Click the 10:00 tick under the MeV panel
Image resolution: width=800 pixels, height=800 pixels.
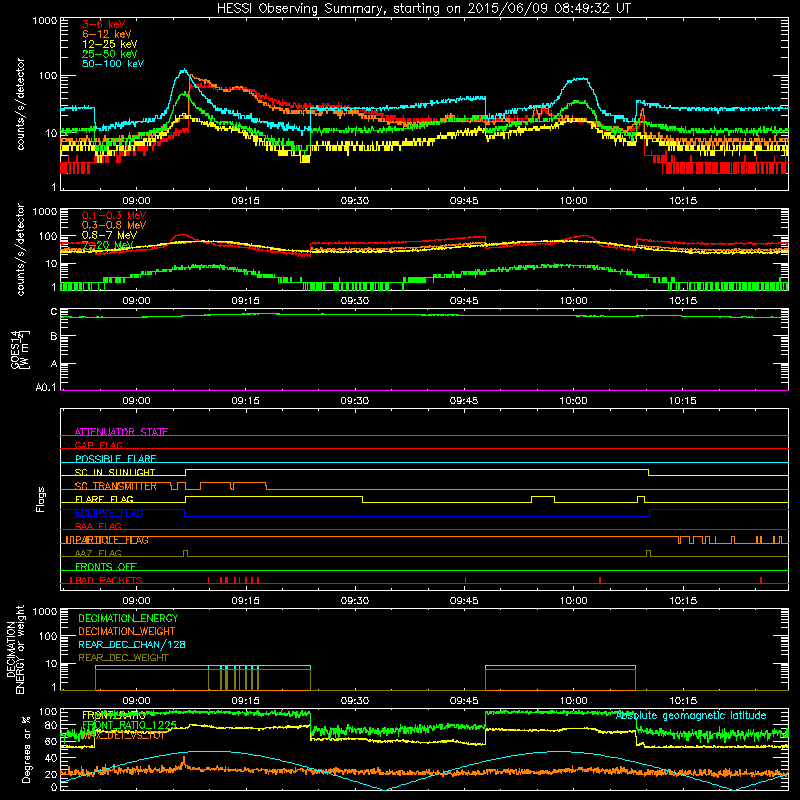coord(573,301)
